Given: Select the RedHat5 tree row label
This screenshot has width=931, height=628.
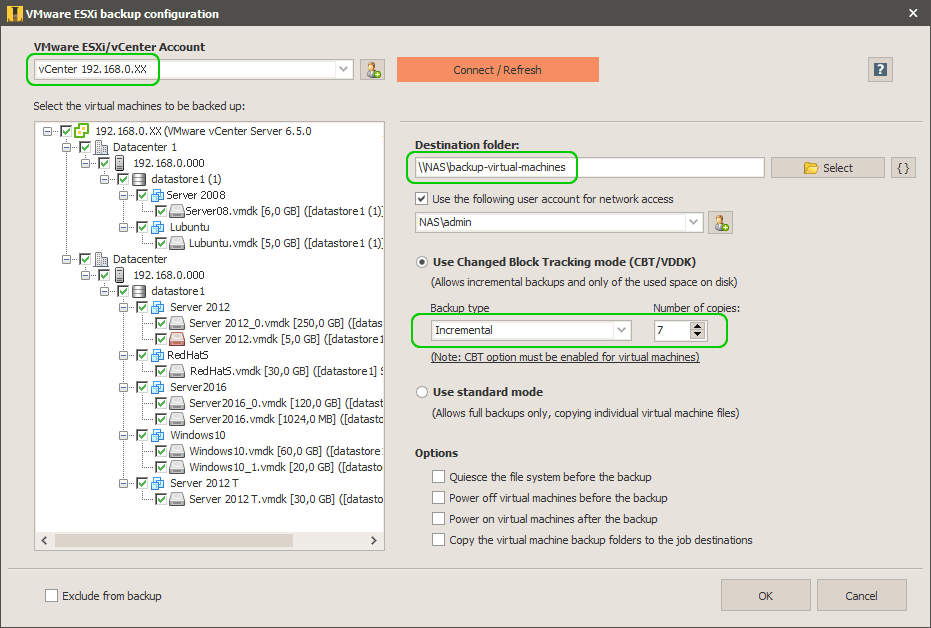Looking at the screenshot, I should point(188,355).
